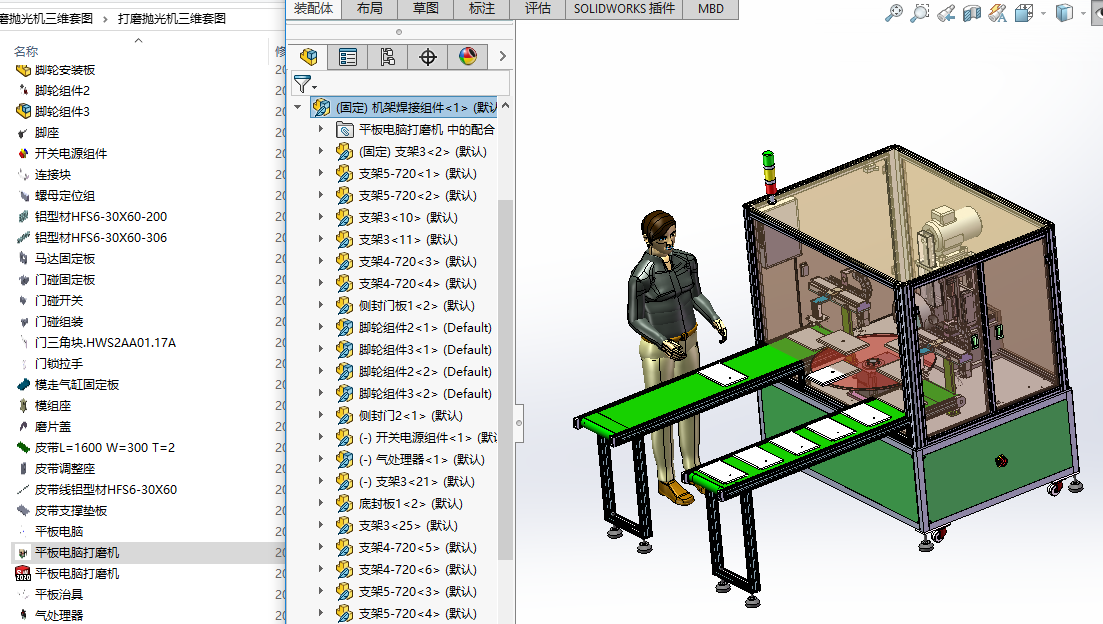Open the MBD ribbon tab
This screenshot has height=624, width=1103.
(x=710, y=8)
